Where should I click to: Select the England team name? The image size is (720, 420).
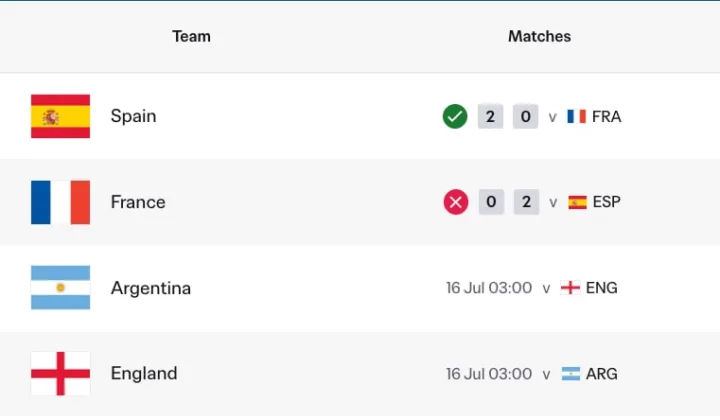point(144,373)
